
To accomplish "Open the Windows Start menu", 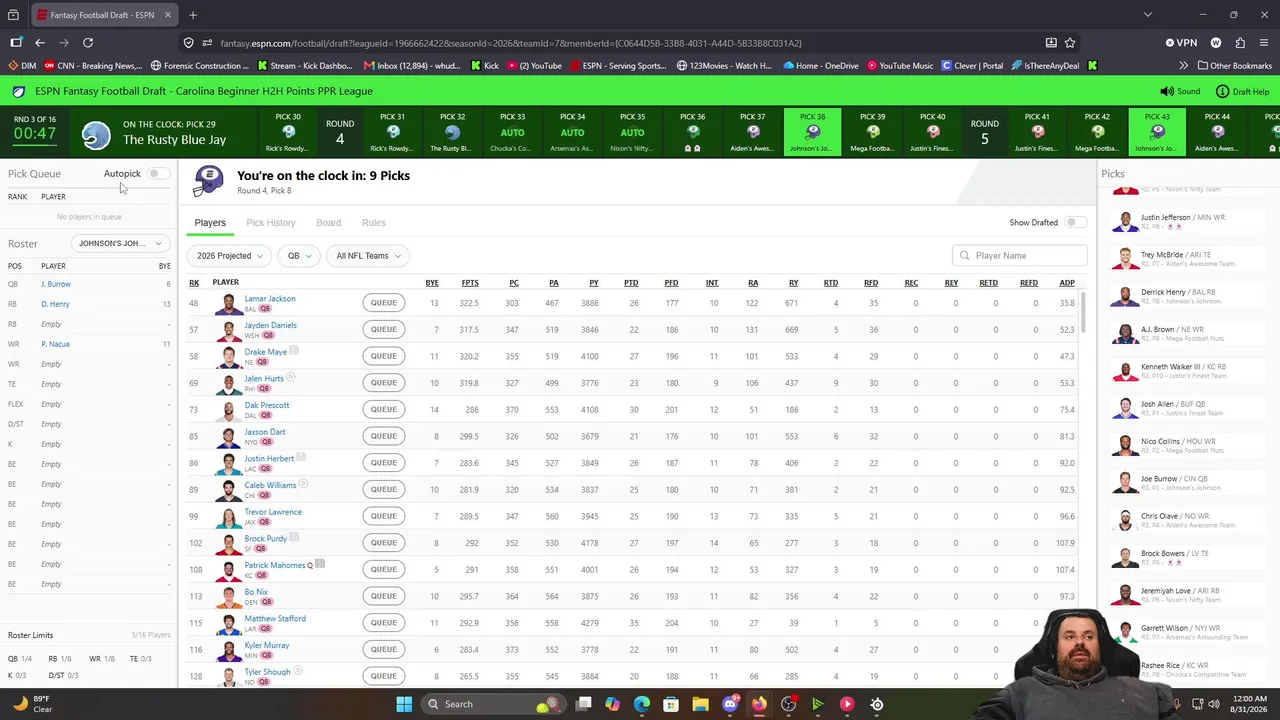I will tap(404, 704).
